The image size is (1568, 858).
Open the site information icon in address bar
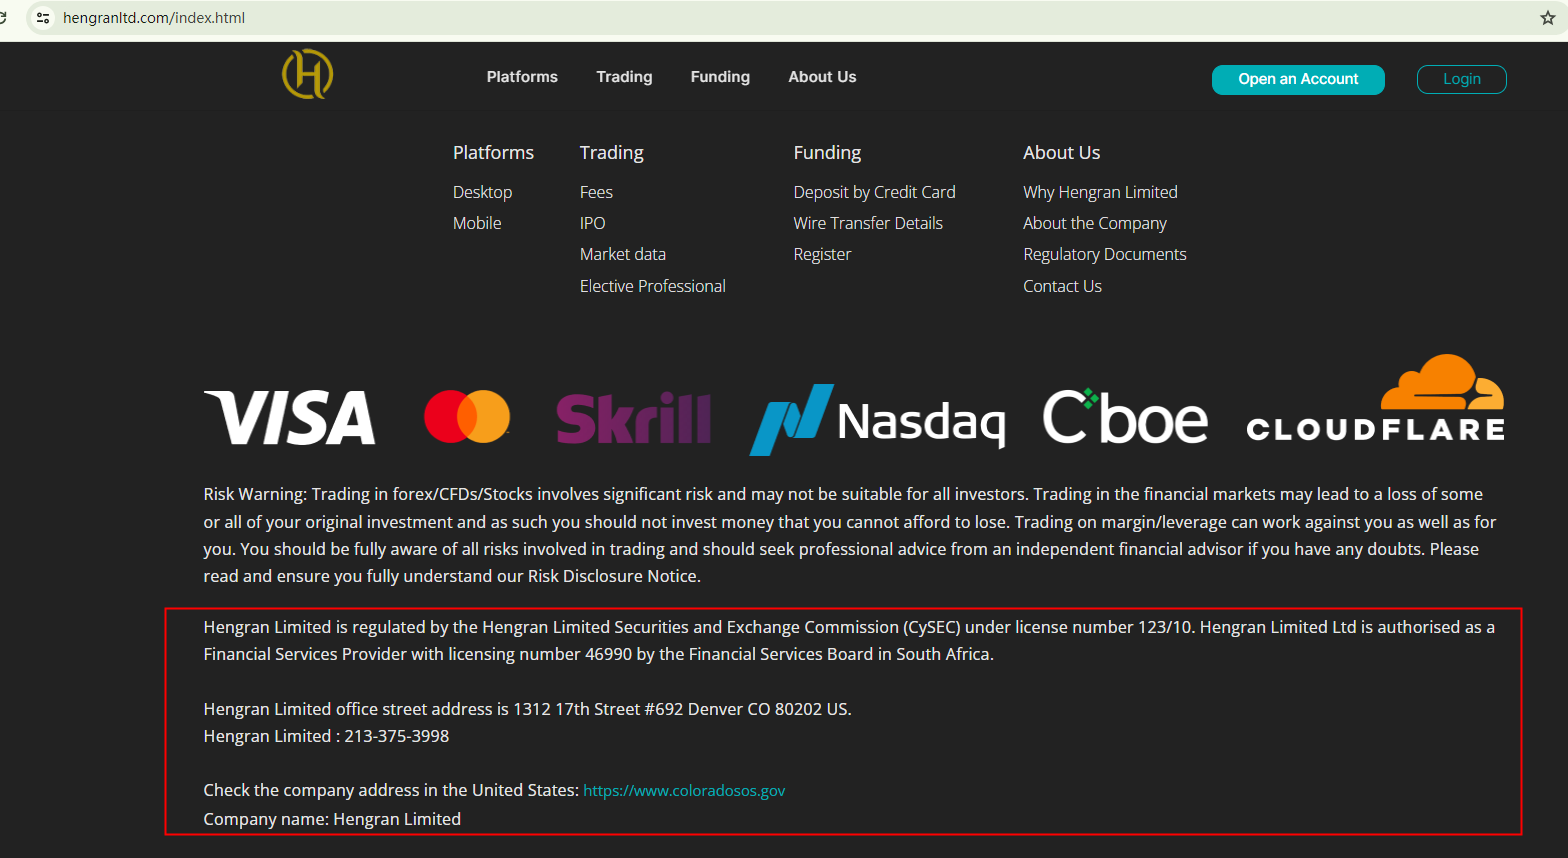(43, 18)
